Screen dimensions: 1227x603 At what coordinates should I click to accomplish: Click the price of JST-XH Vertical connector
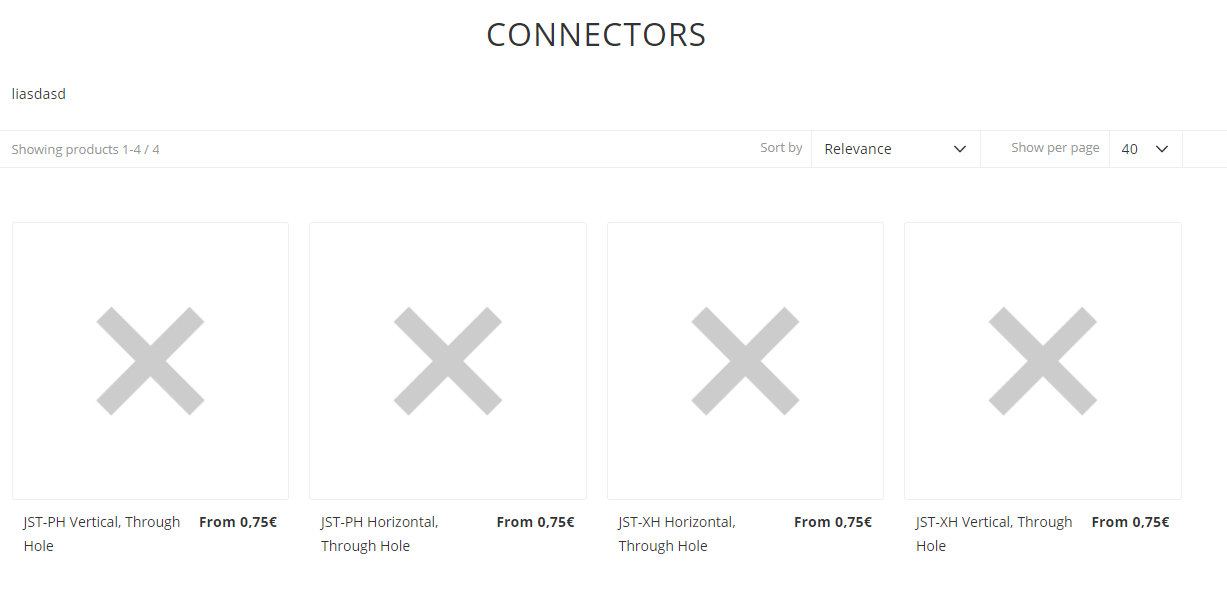(x=1130, y=522)
